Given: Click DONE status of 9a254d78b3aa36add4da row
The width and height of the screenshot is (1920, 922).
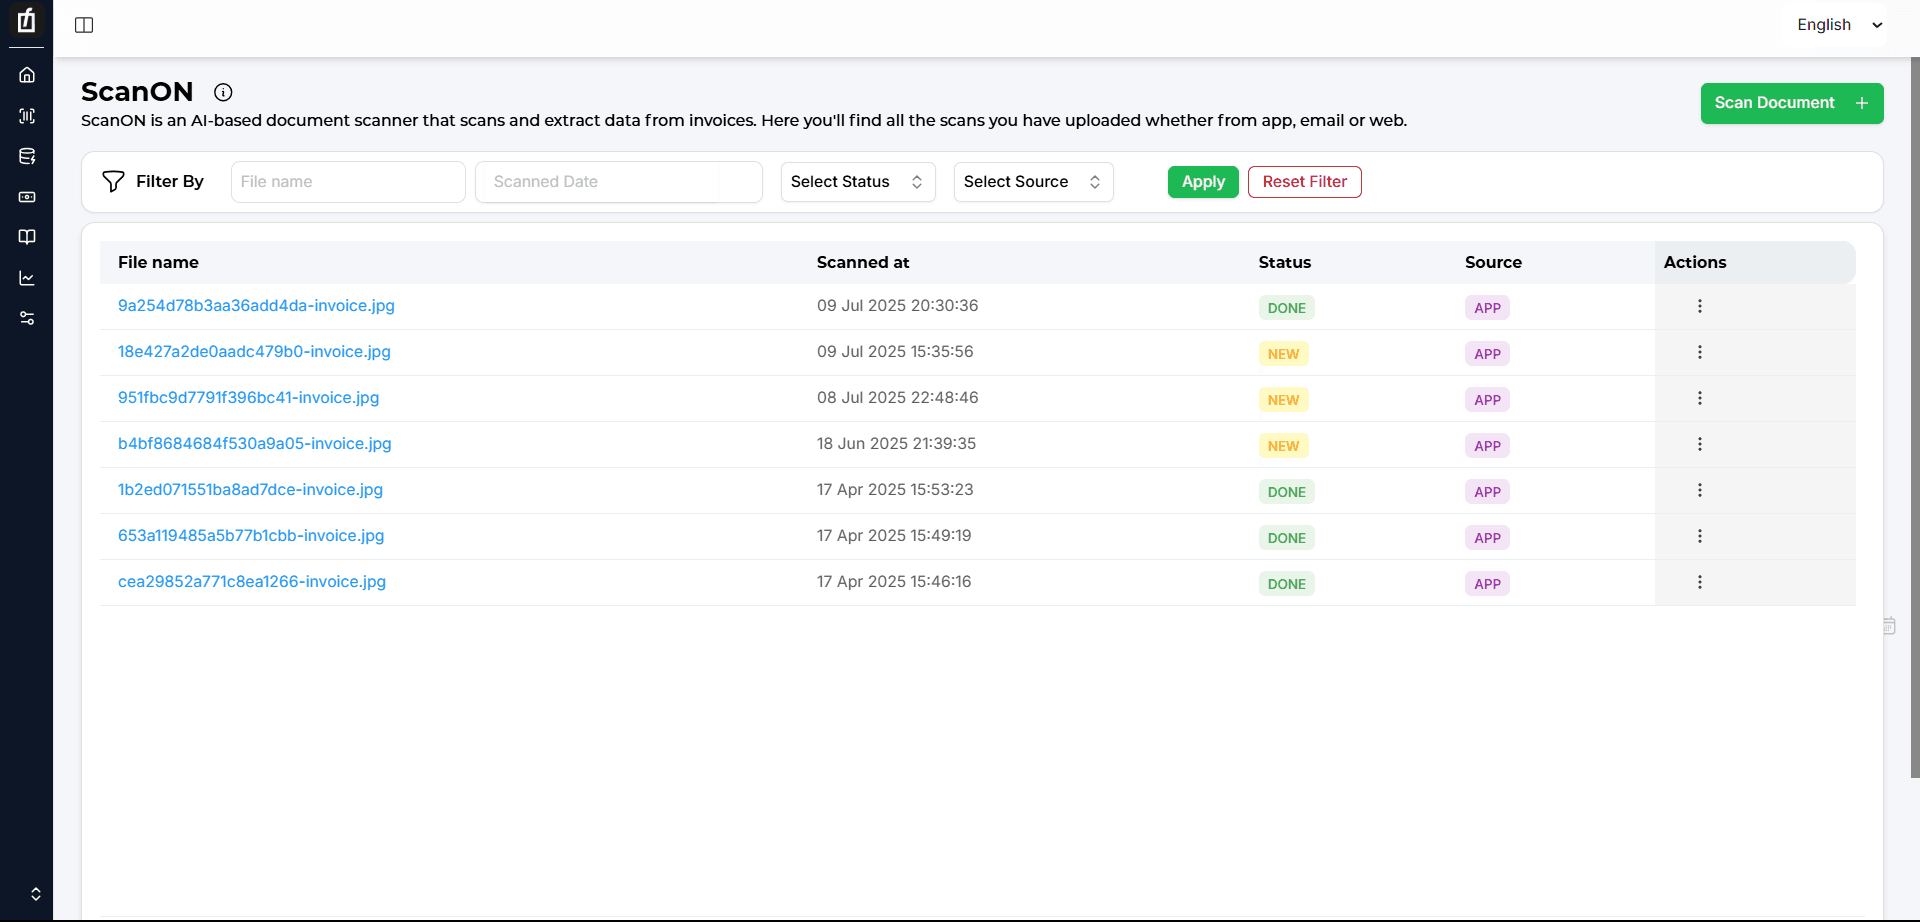Looking at the screenshot, I should pos(1286,308).
